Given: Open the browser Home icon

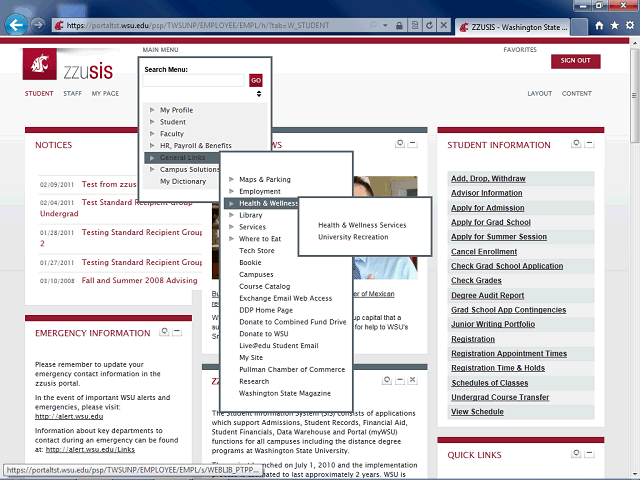Looking at the screenshot, I should point(599,26).
